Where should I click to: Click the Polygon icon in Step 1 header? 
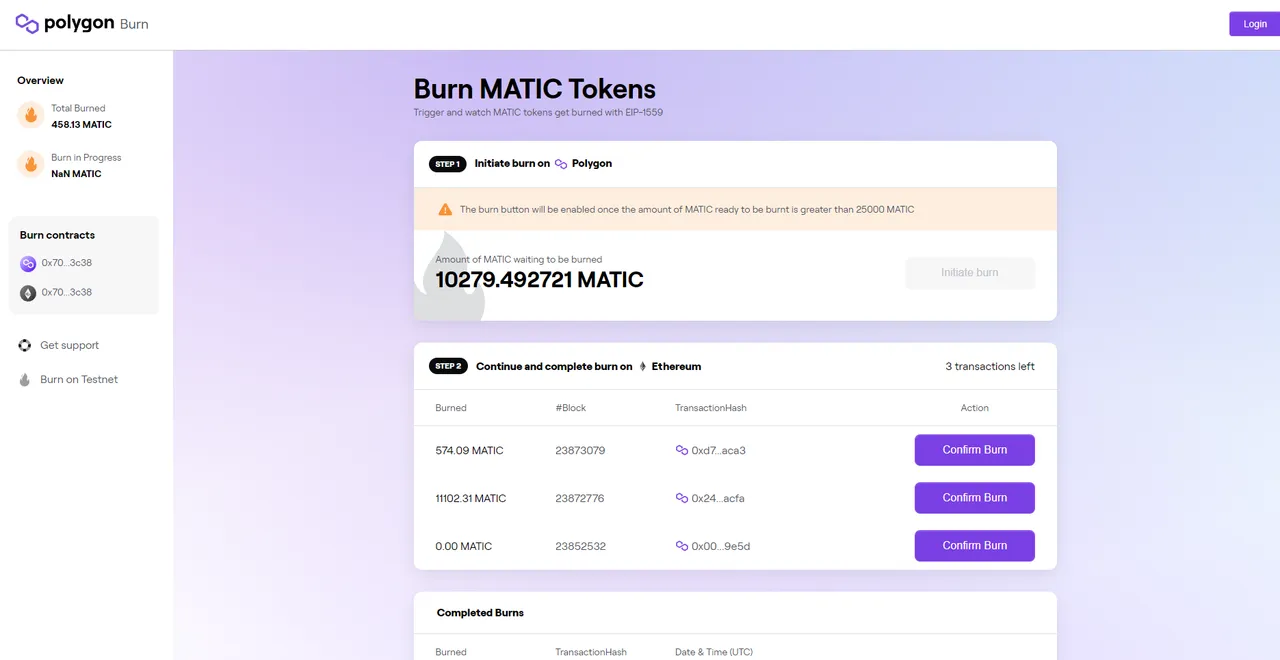(561, 164)
